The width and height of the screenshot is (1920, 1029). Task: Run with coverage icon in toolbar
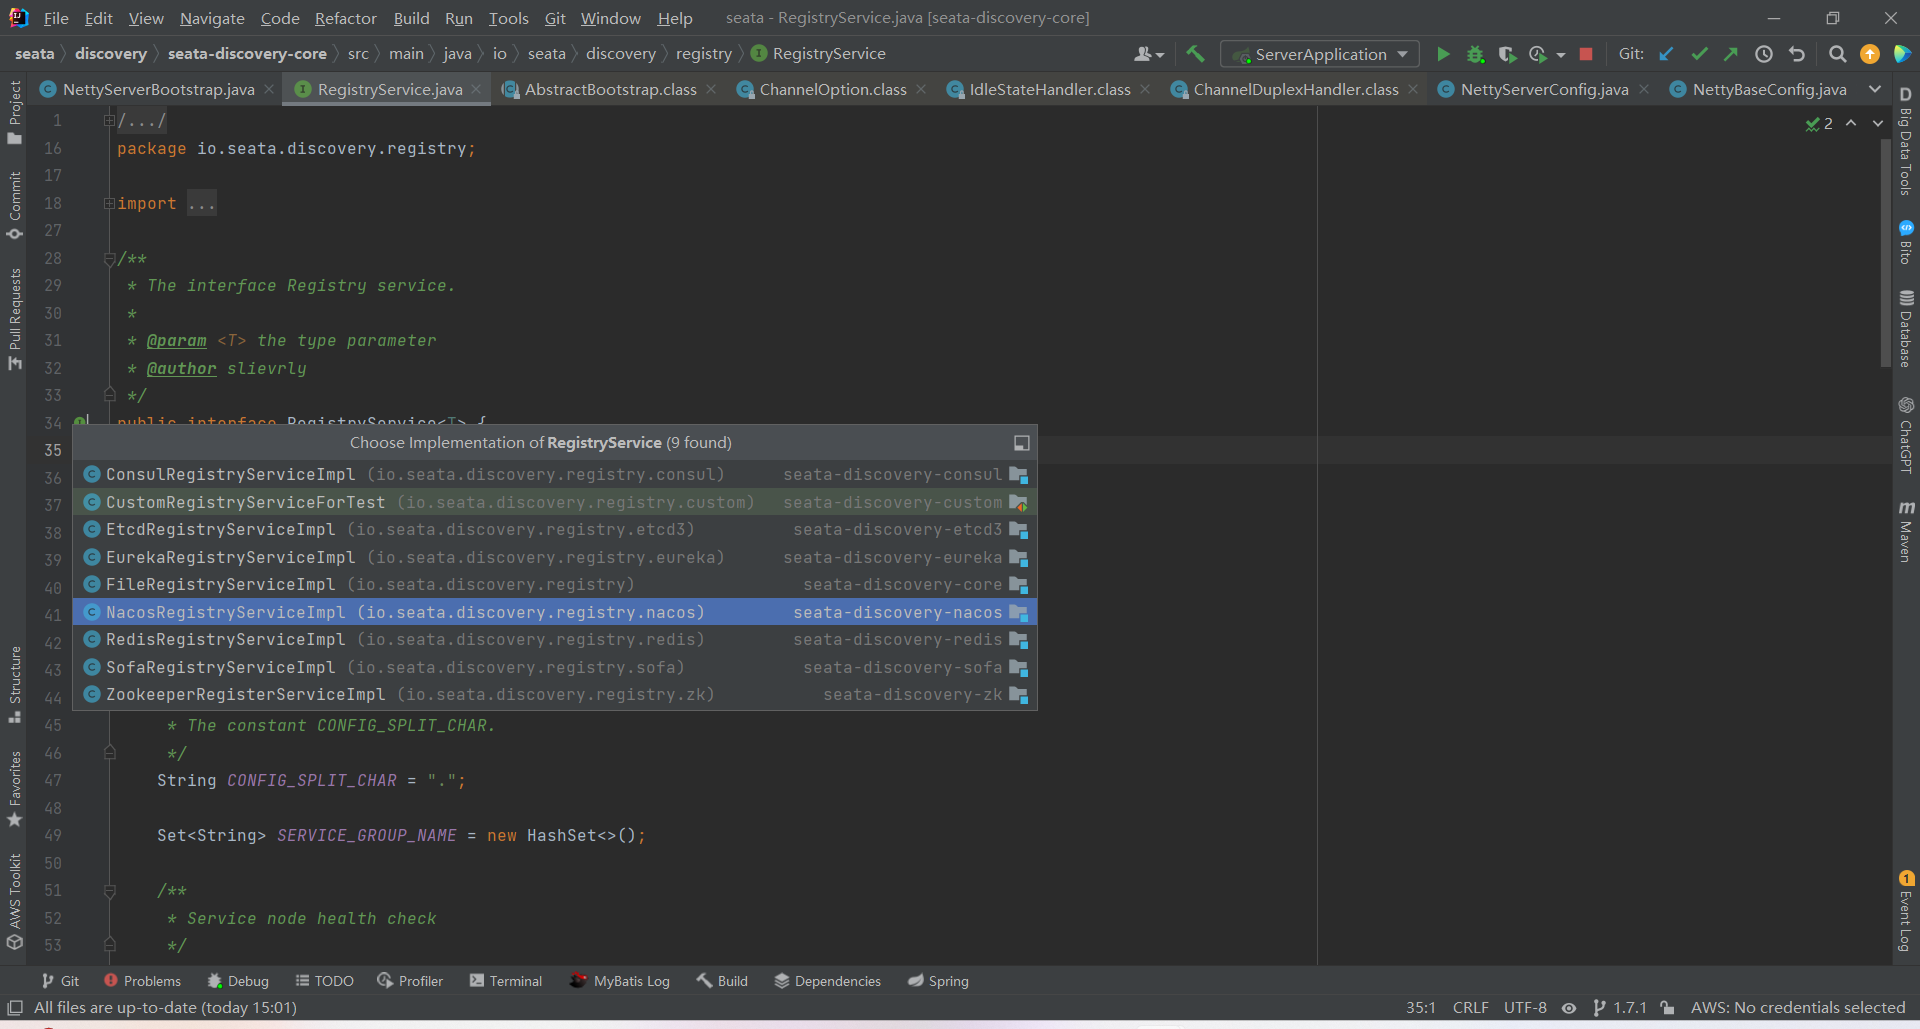coord(1507,54)
